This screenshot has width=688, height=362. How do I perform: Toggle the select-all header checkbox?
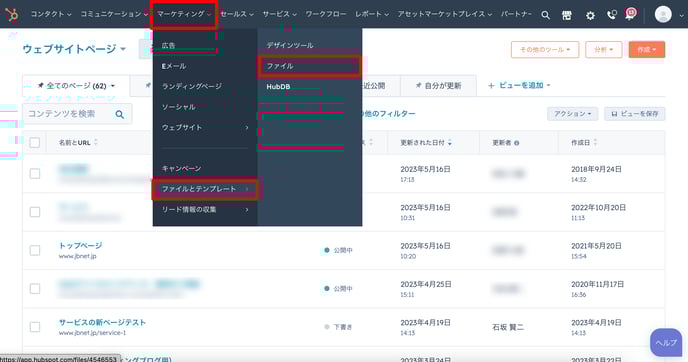(x=35, y=143)
